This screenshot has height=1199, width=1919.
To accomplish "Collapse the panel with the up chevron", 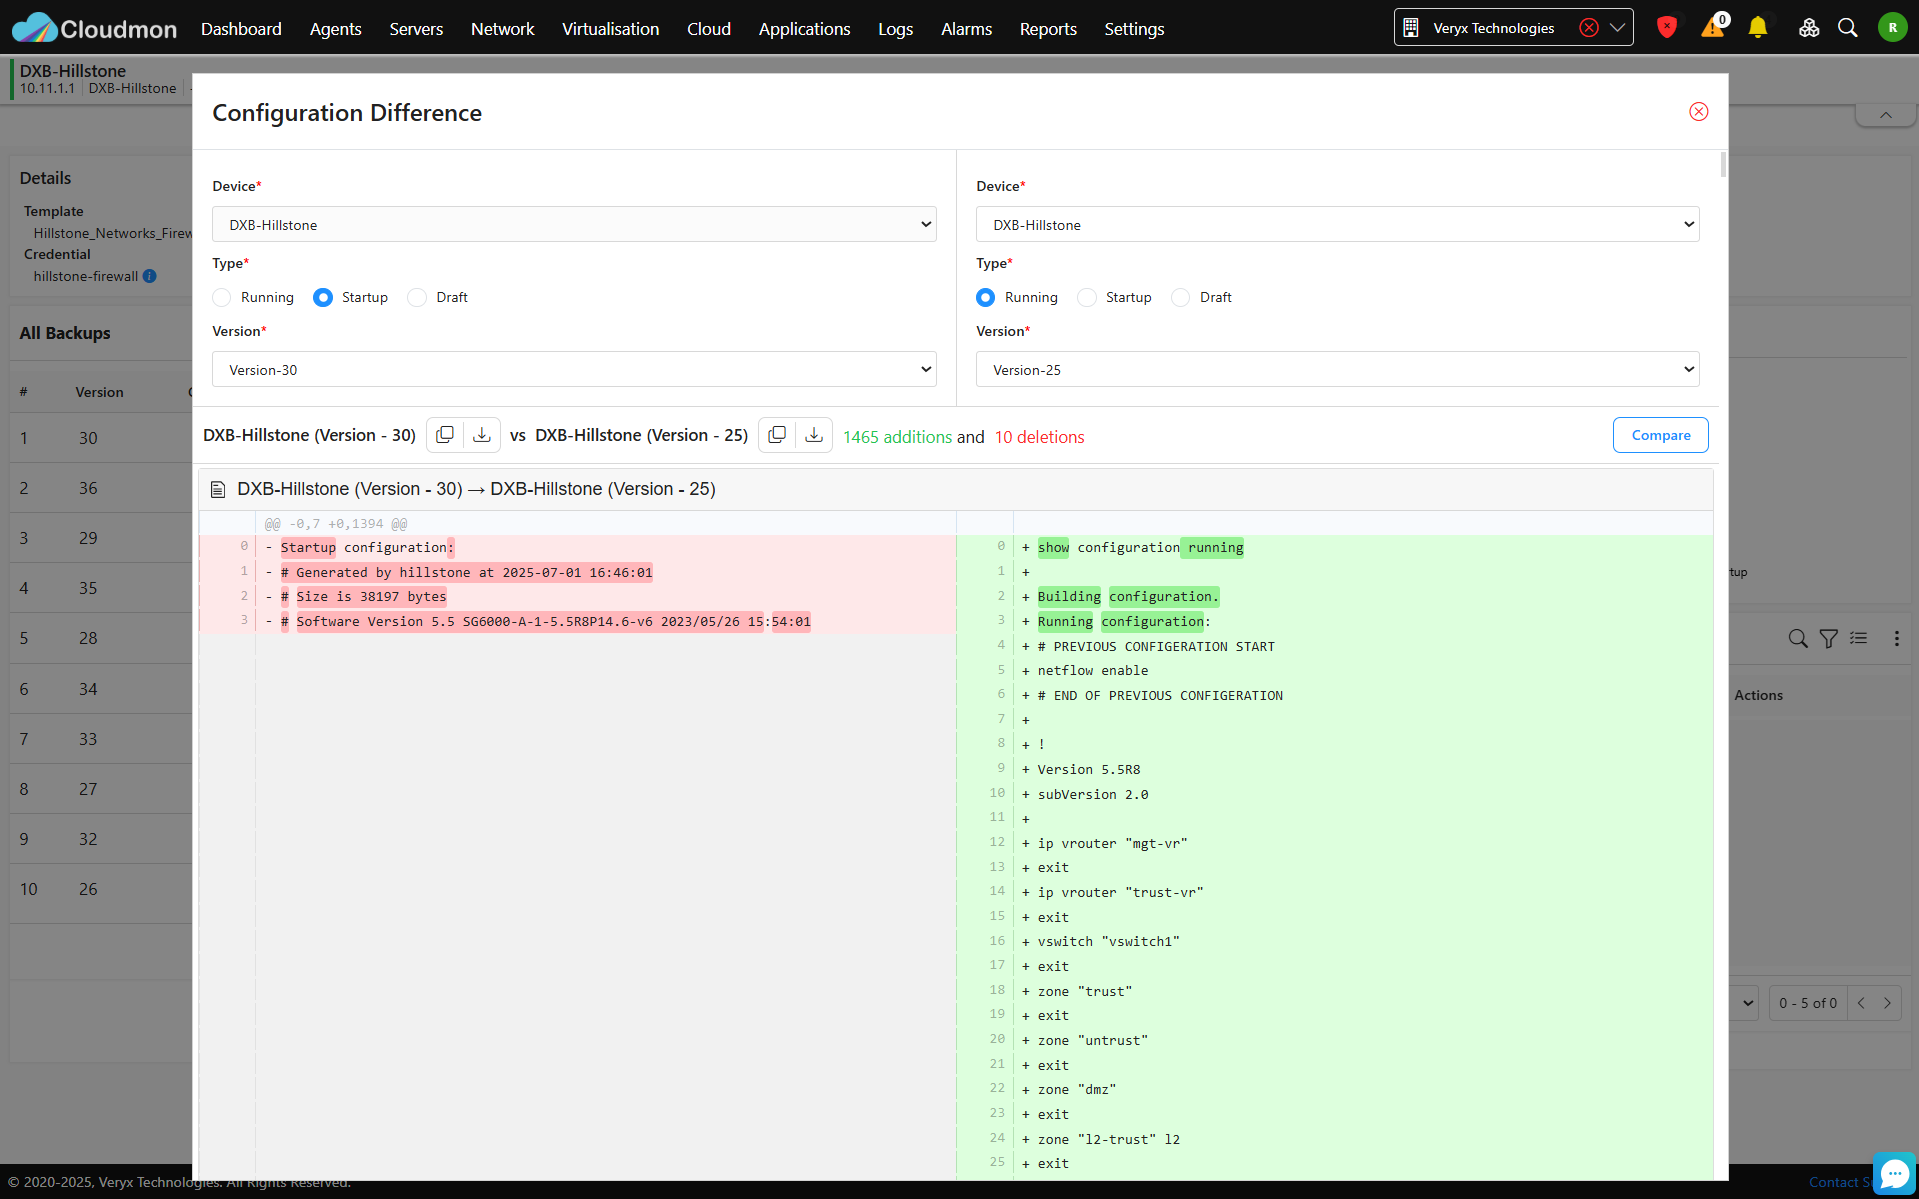I will tap(1886, 115).
